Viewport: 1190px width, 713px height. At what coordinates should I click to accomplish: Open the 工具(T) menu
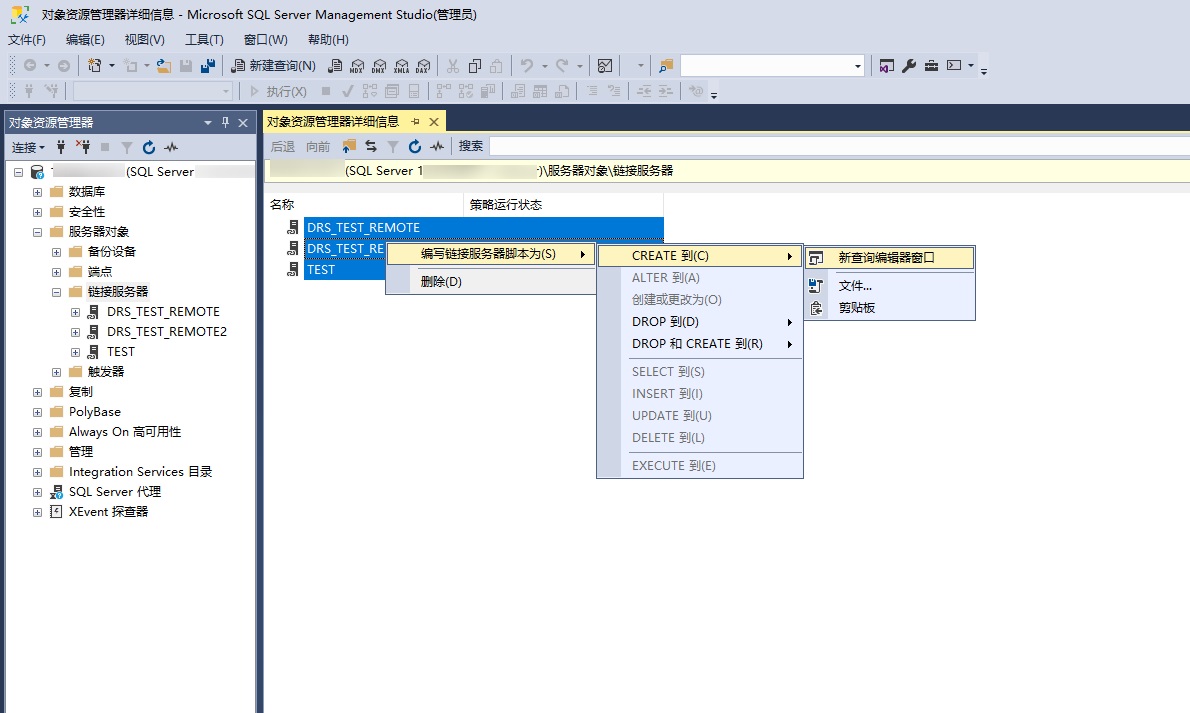204,39
